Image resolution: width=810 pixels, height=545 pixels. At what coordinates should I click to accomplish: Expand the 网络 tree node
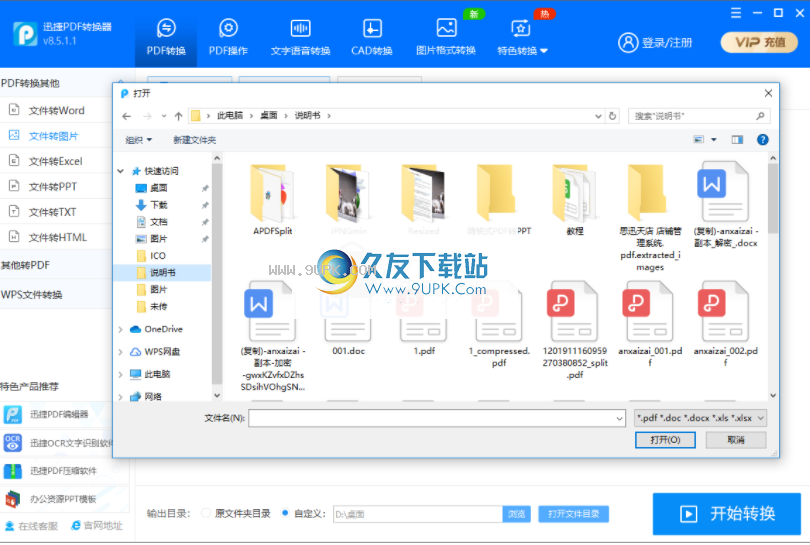(120, 397)
